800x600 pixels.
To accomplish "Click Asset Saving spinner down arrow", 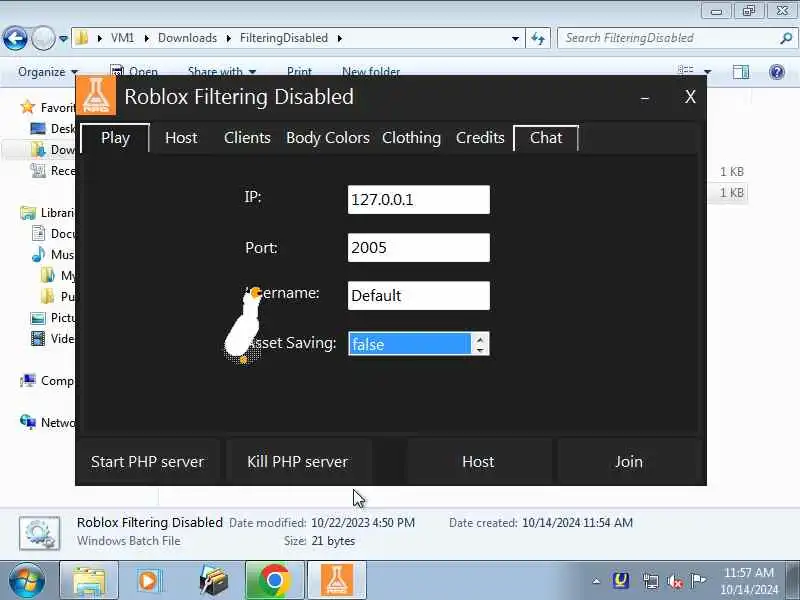I will 480,349.
